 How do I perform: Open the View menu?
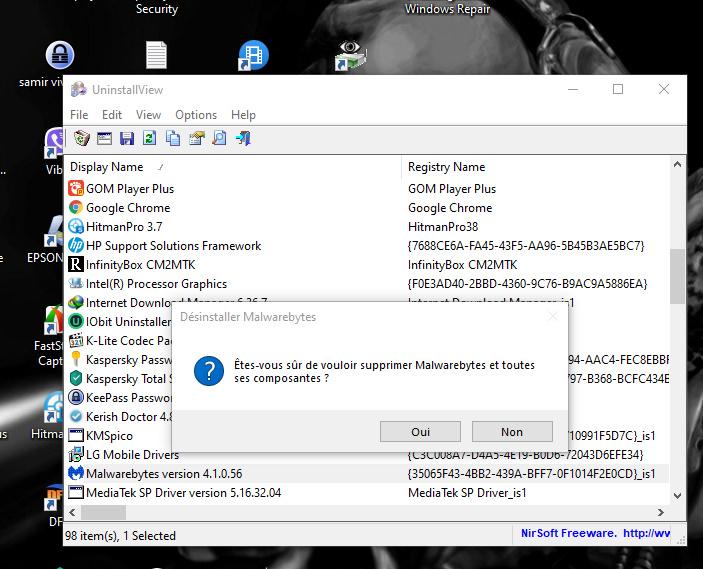coord(148,115)
